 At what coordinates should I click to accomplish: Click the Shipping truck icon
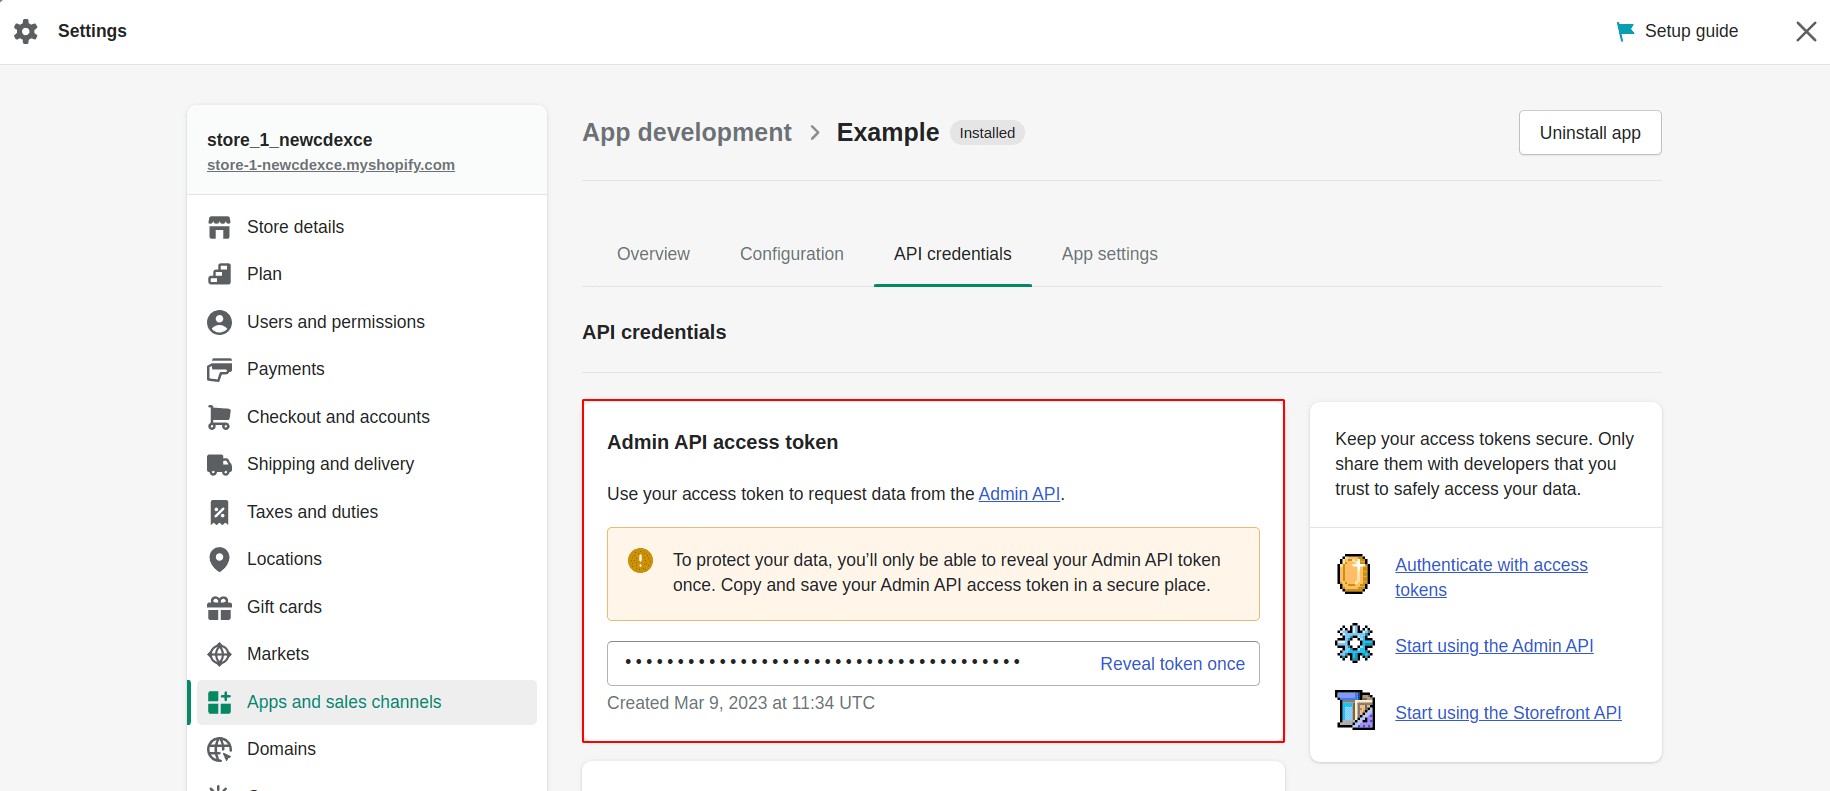tap(219, 464)
